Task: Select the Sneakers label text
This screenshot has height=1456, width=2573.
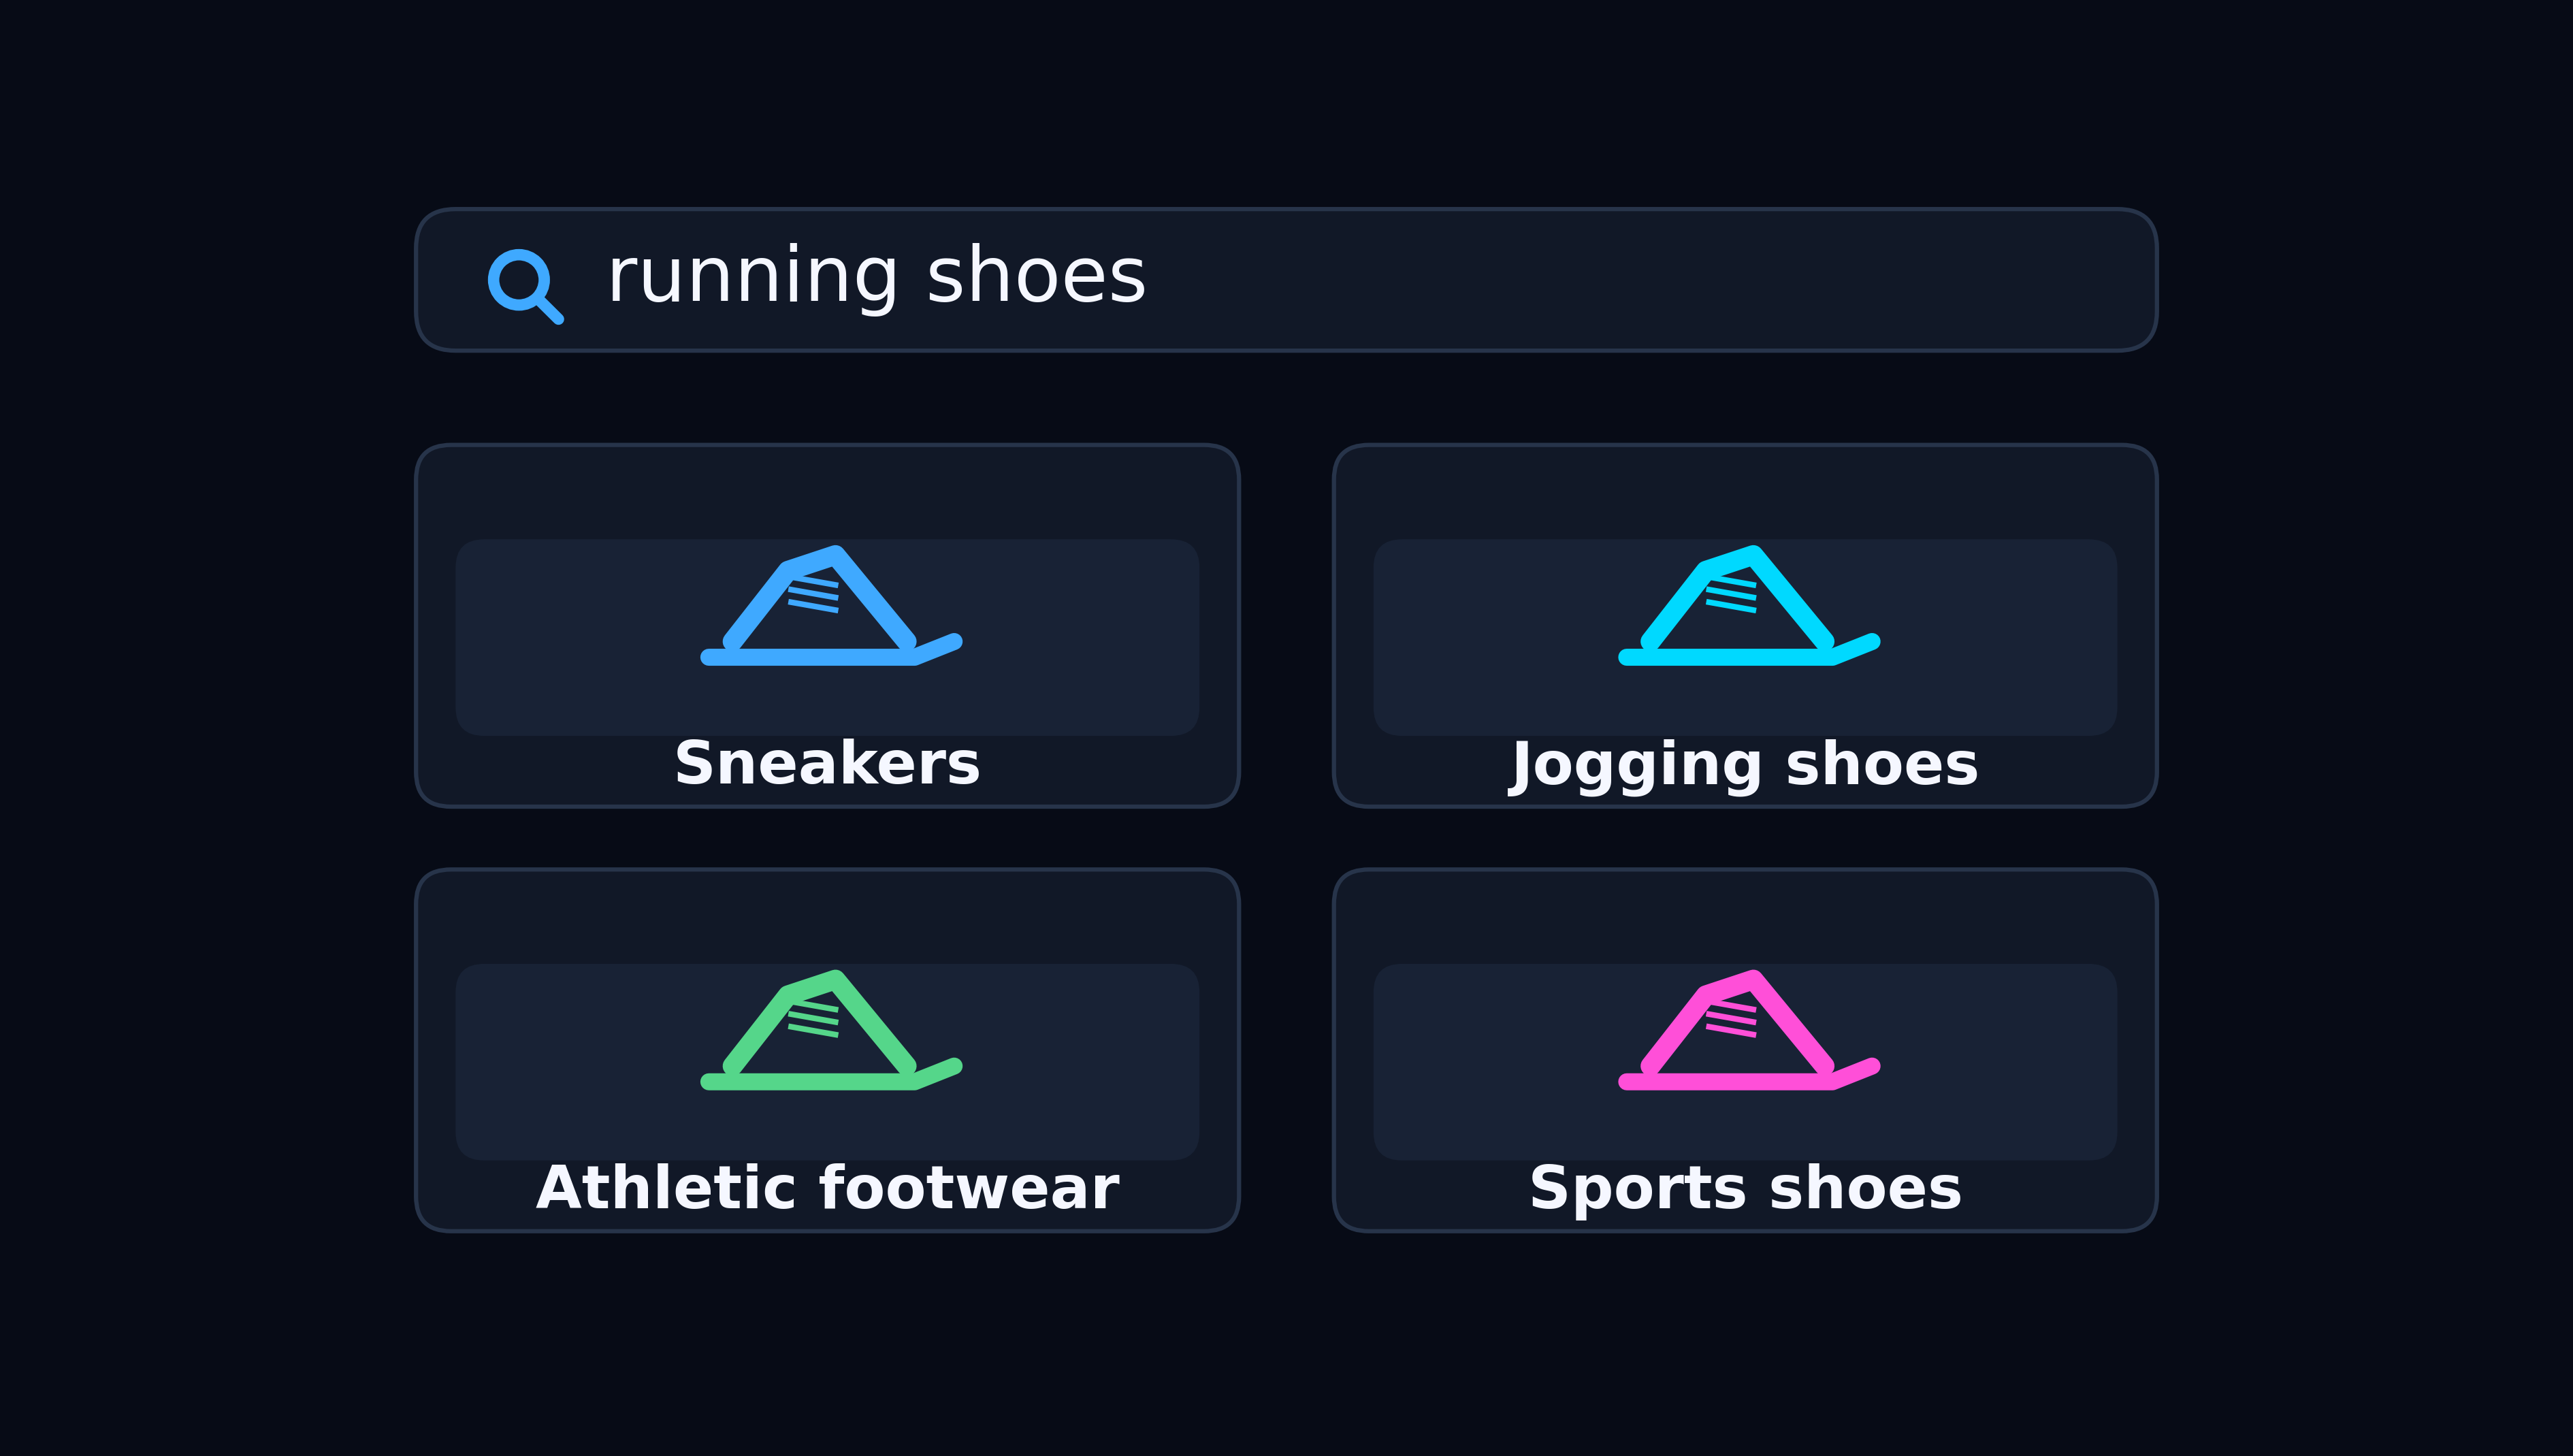Action: pos(827,763)
